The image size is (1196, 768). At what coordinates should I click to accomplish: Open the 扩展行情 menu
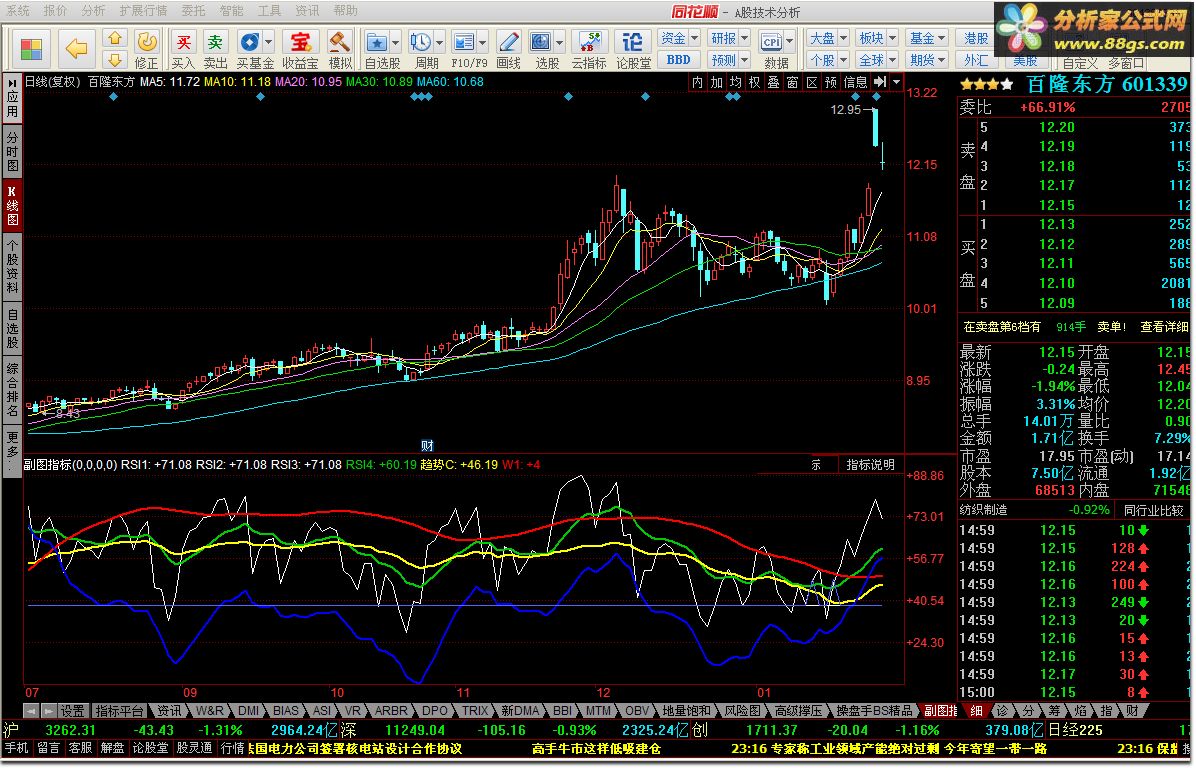143,10
